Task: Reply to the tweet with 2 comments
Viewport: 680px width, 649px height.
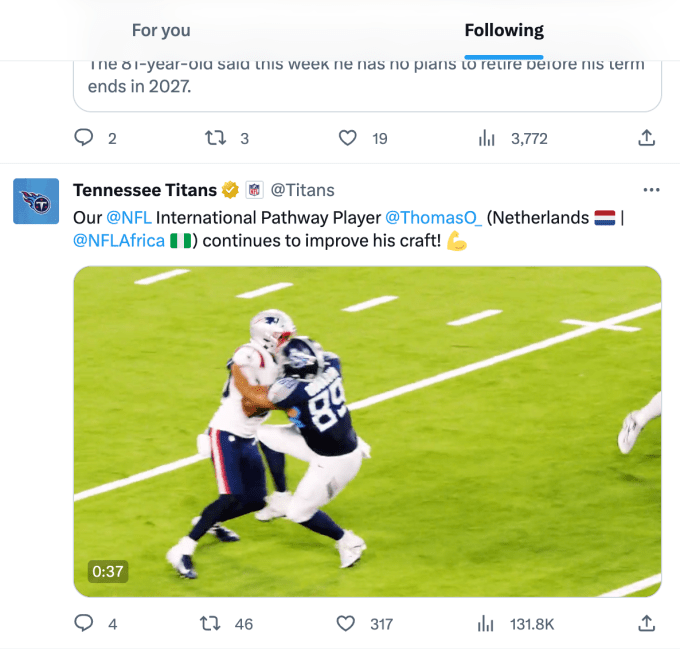Action: click(x=85, y=138)
